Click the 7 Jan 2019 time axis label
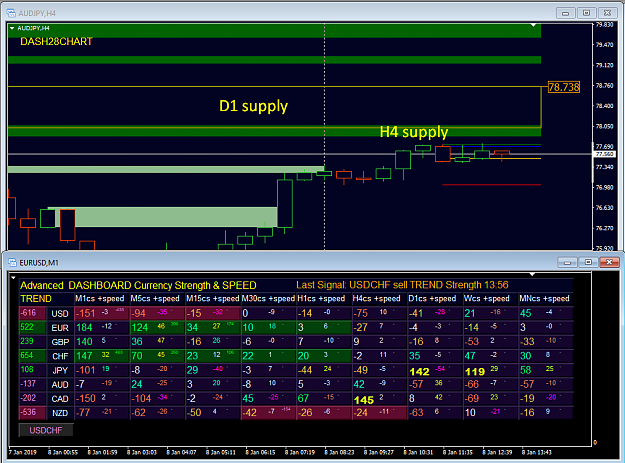Screen dimensions: 625x463 pyautogui.click(x=23, y=452)
